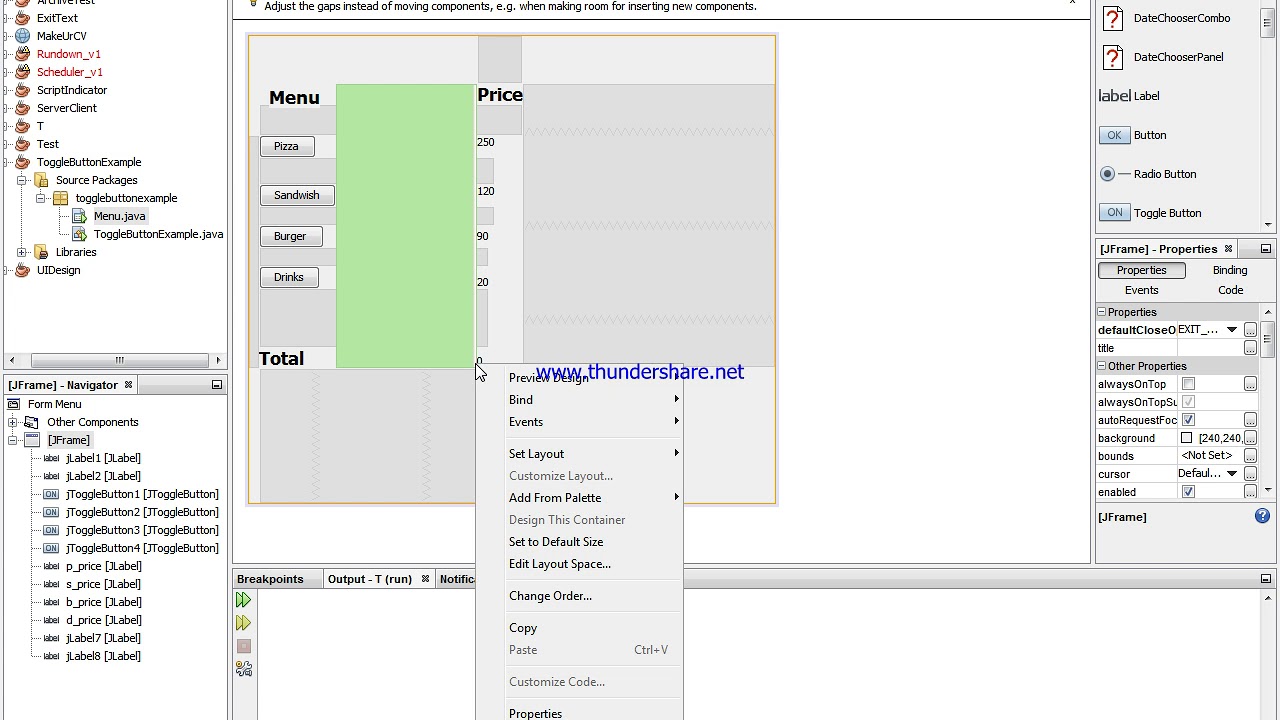
Task: Switch to the Breakpoints tab
Action: click(x=270, y=579)
